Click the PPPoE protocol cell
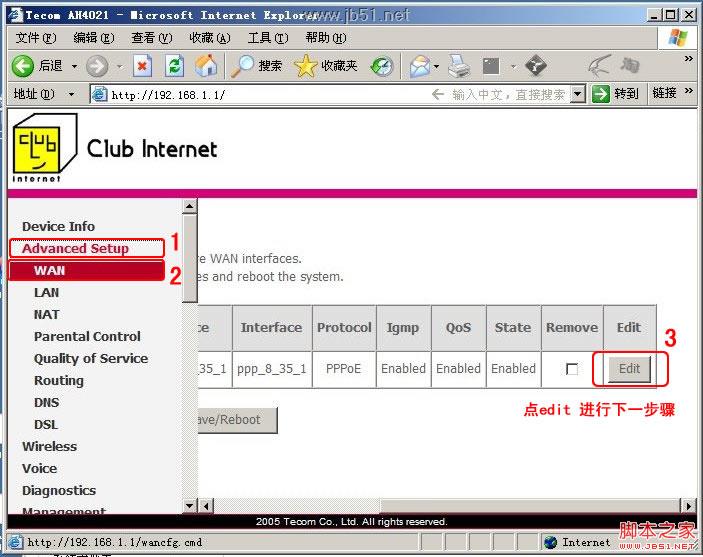The width and height of the screenshot is (703, 557). tap(344, 369)
